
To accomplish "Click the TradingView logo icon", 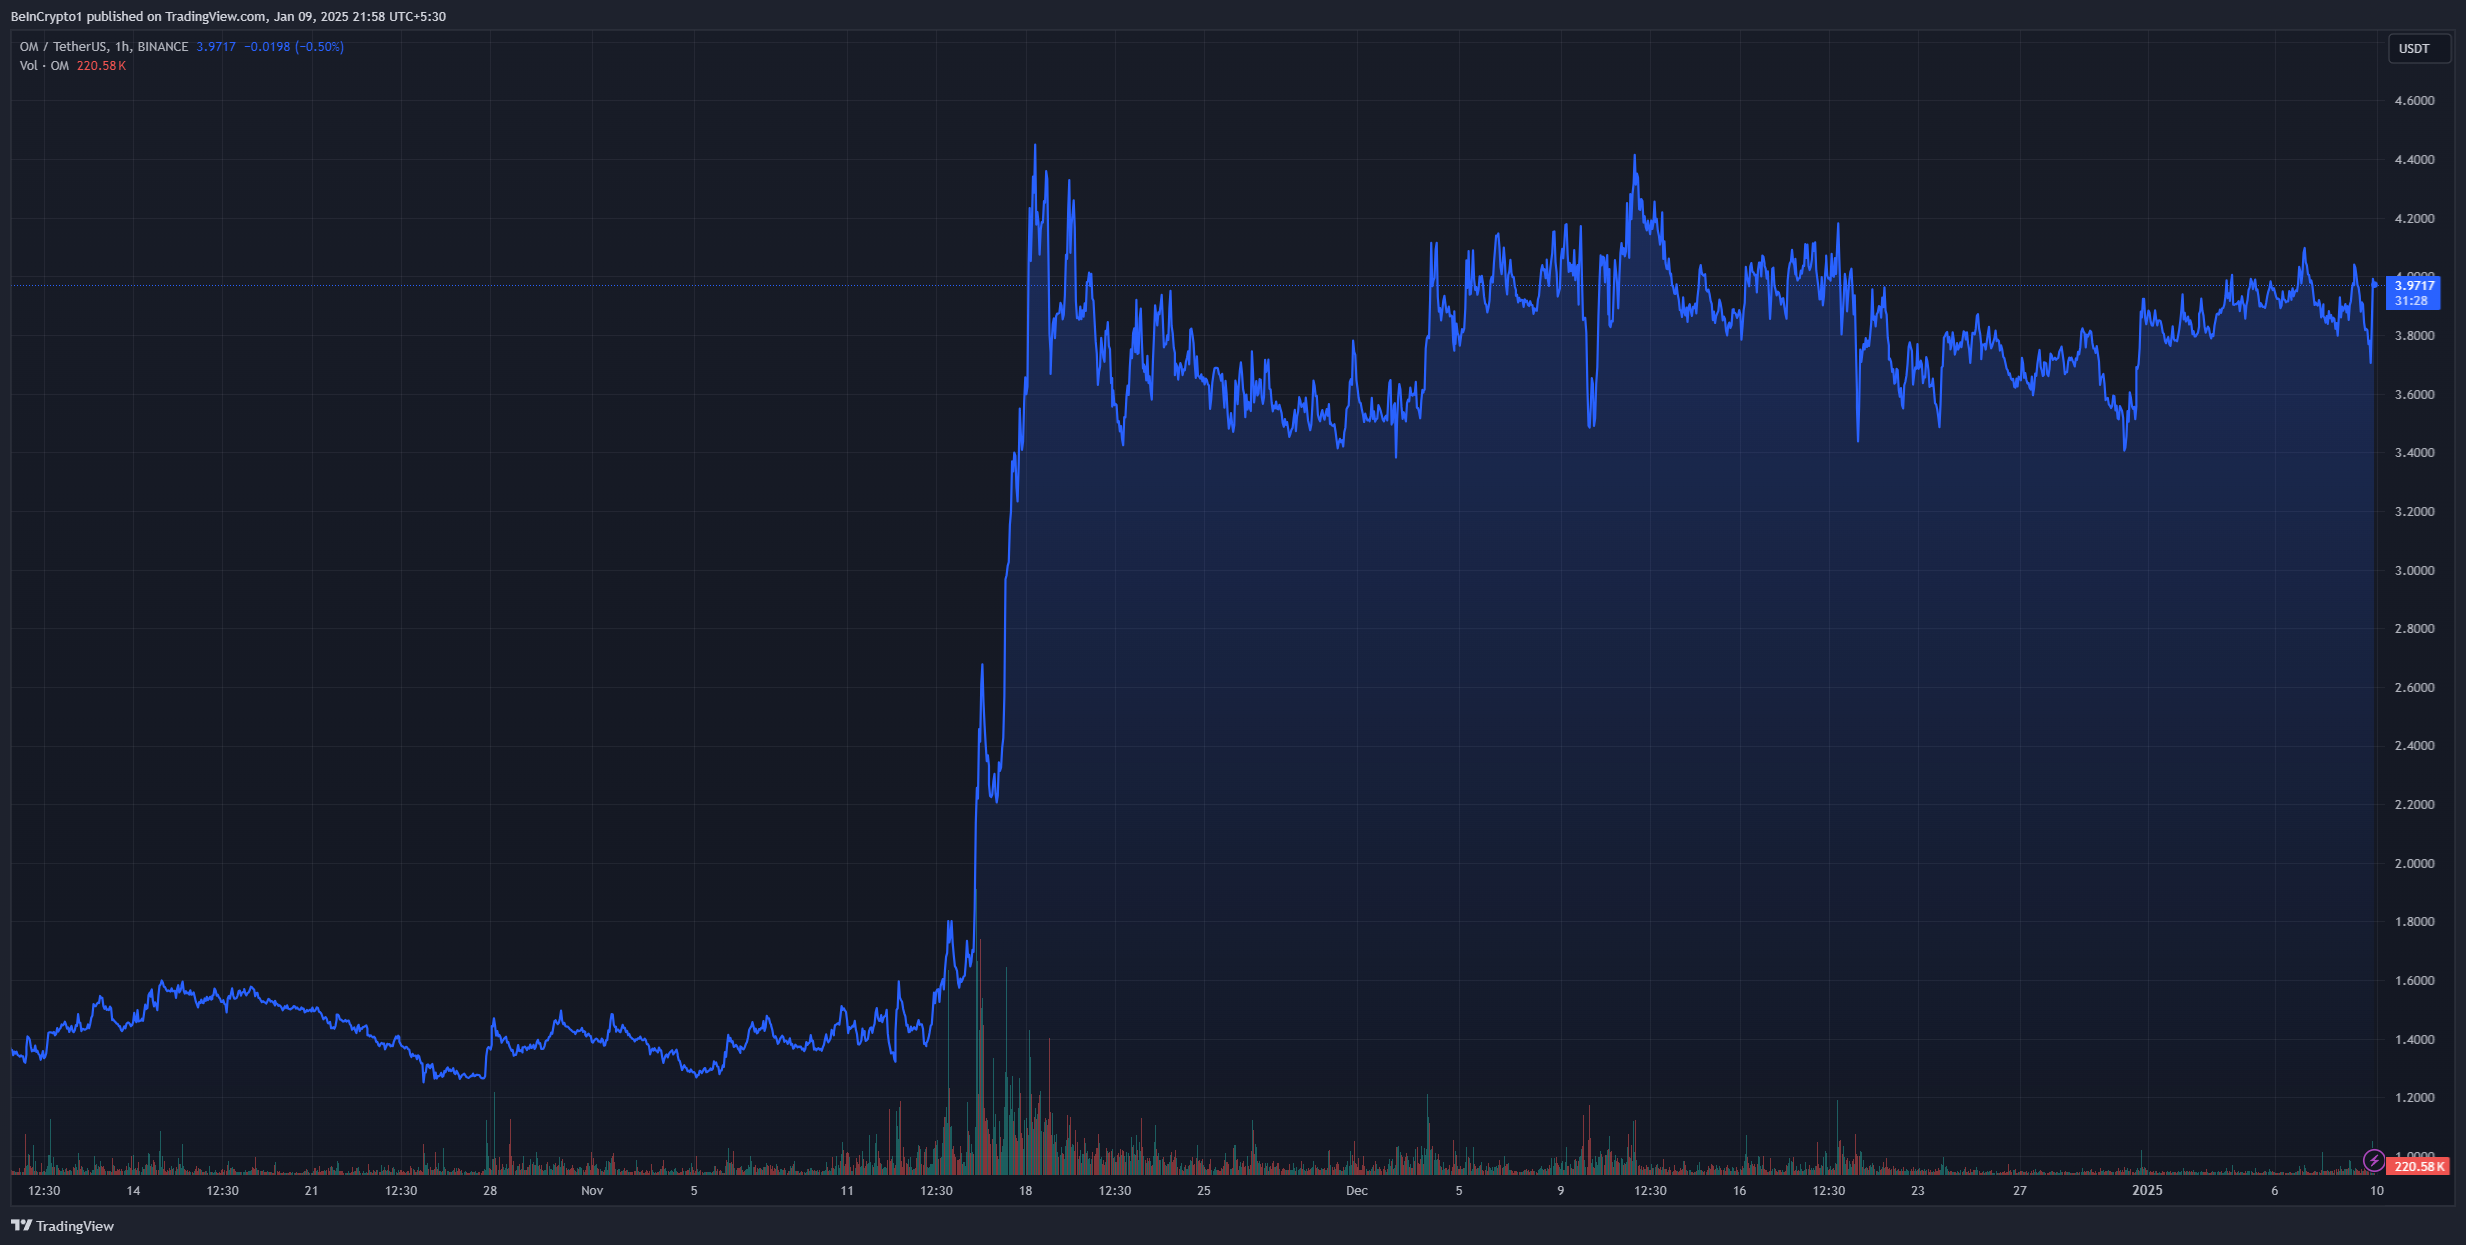I will [x=21, y=1226].
